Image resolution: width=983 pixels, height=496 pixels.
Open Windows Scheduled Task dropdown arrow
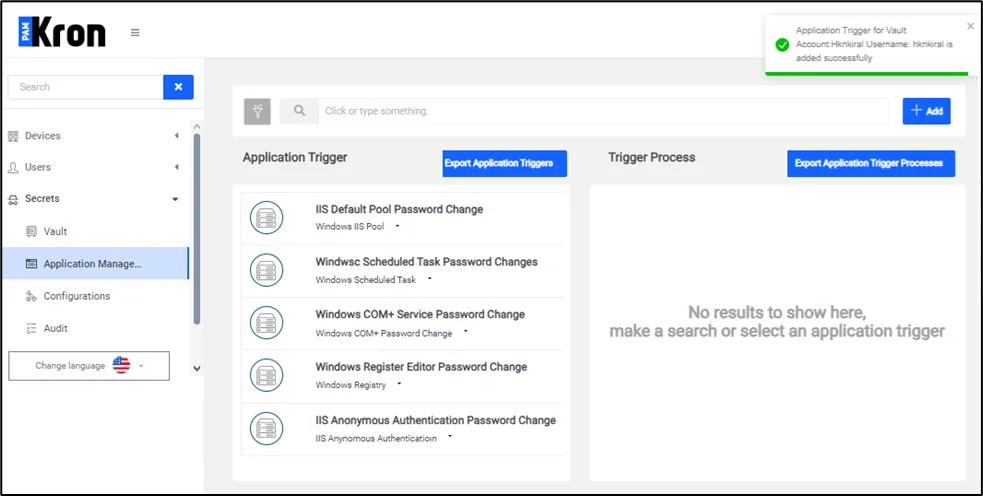pyautogui.click(x=429, y=278)
